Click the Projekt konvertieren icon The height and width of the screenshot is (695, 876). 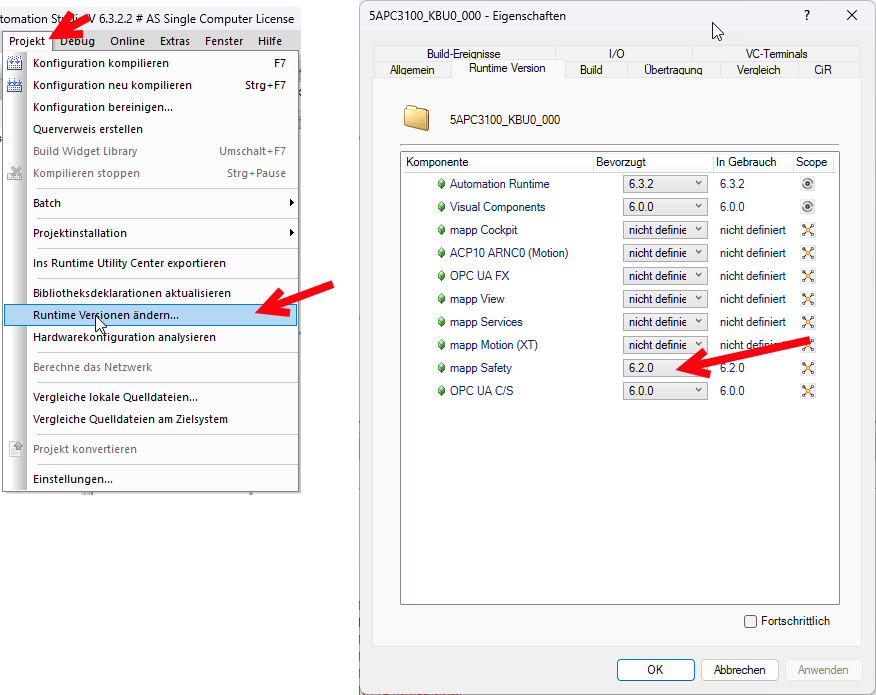click(x=16, y=449)
